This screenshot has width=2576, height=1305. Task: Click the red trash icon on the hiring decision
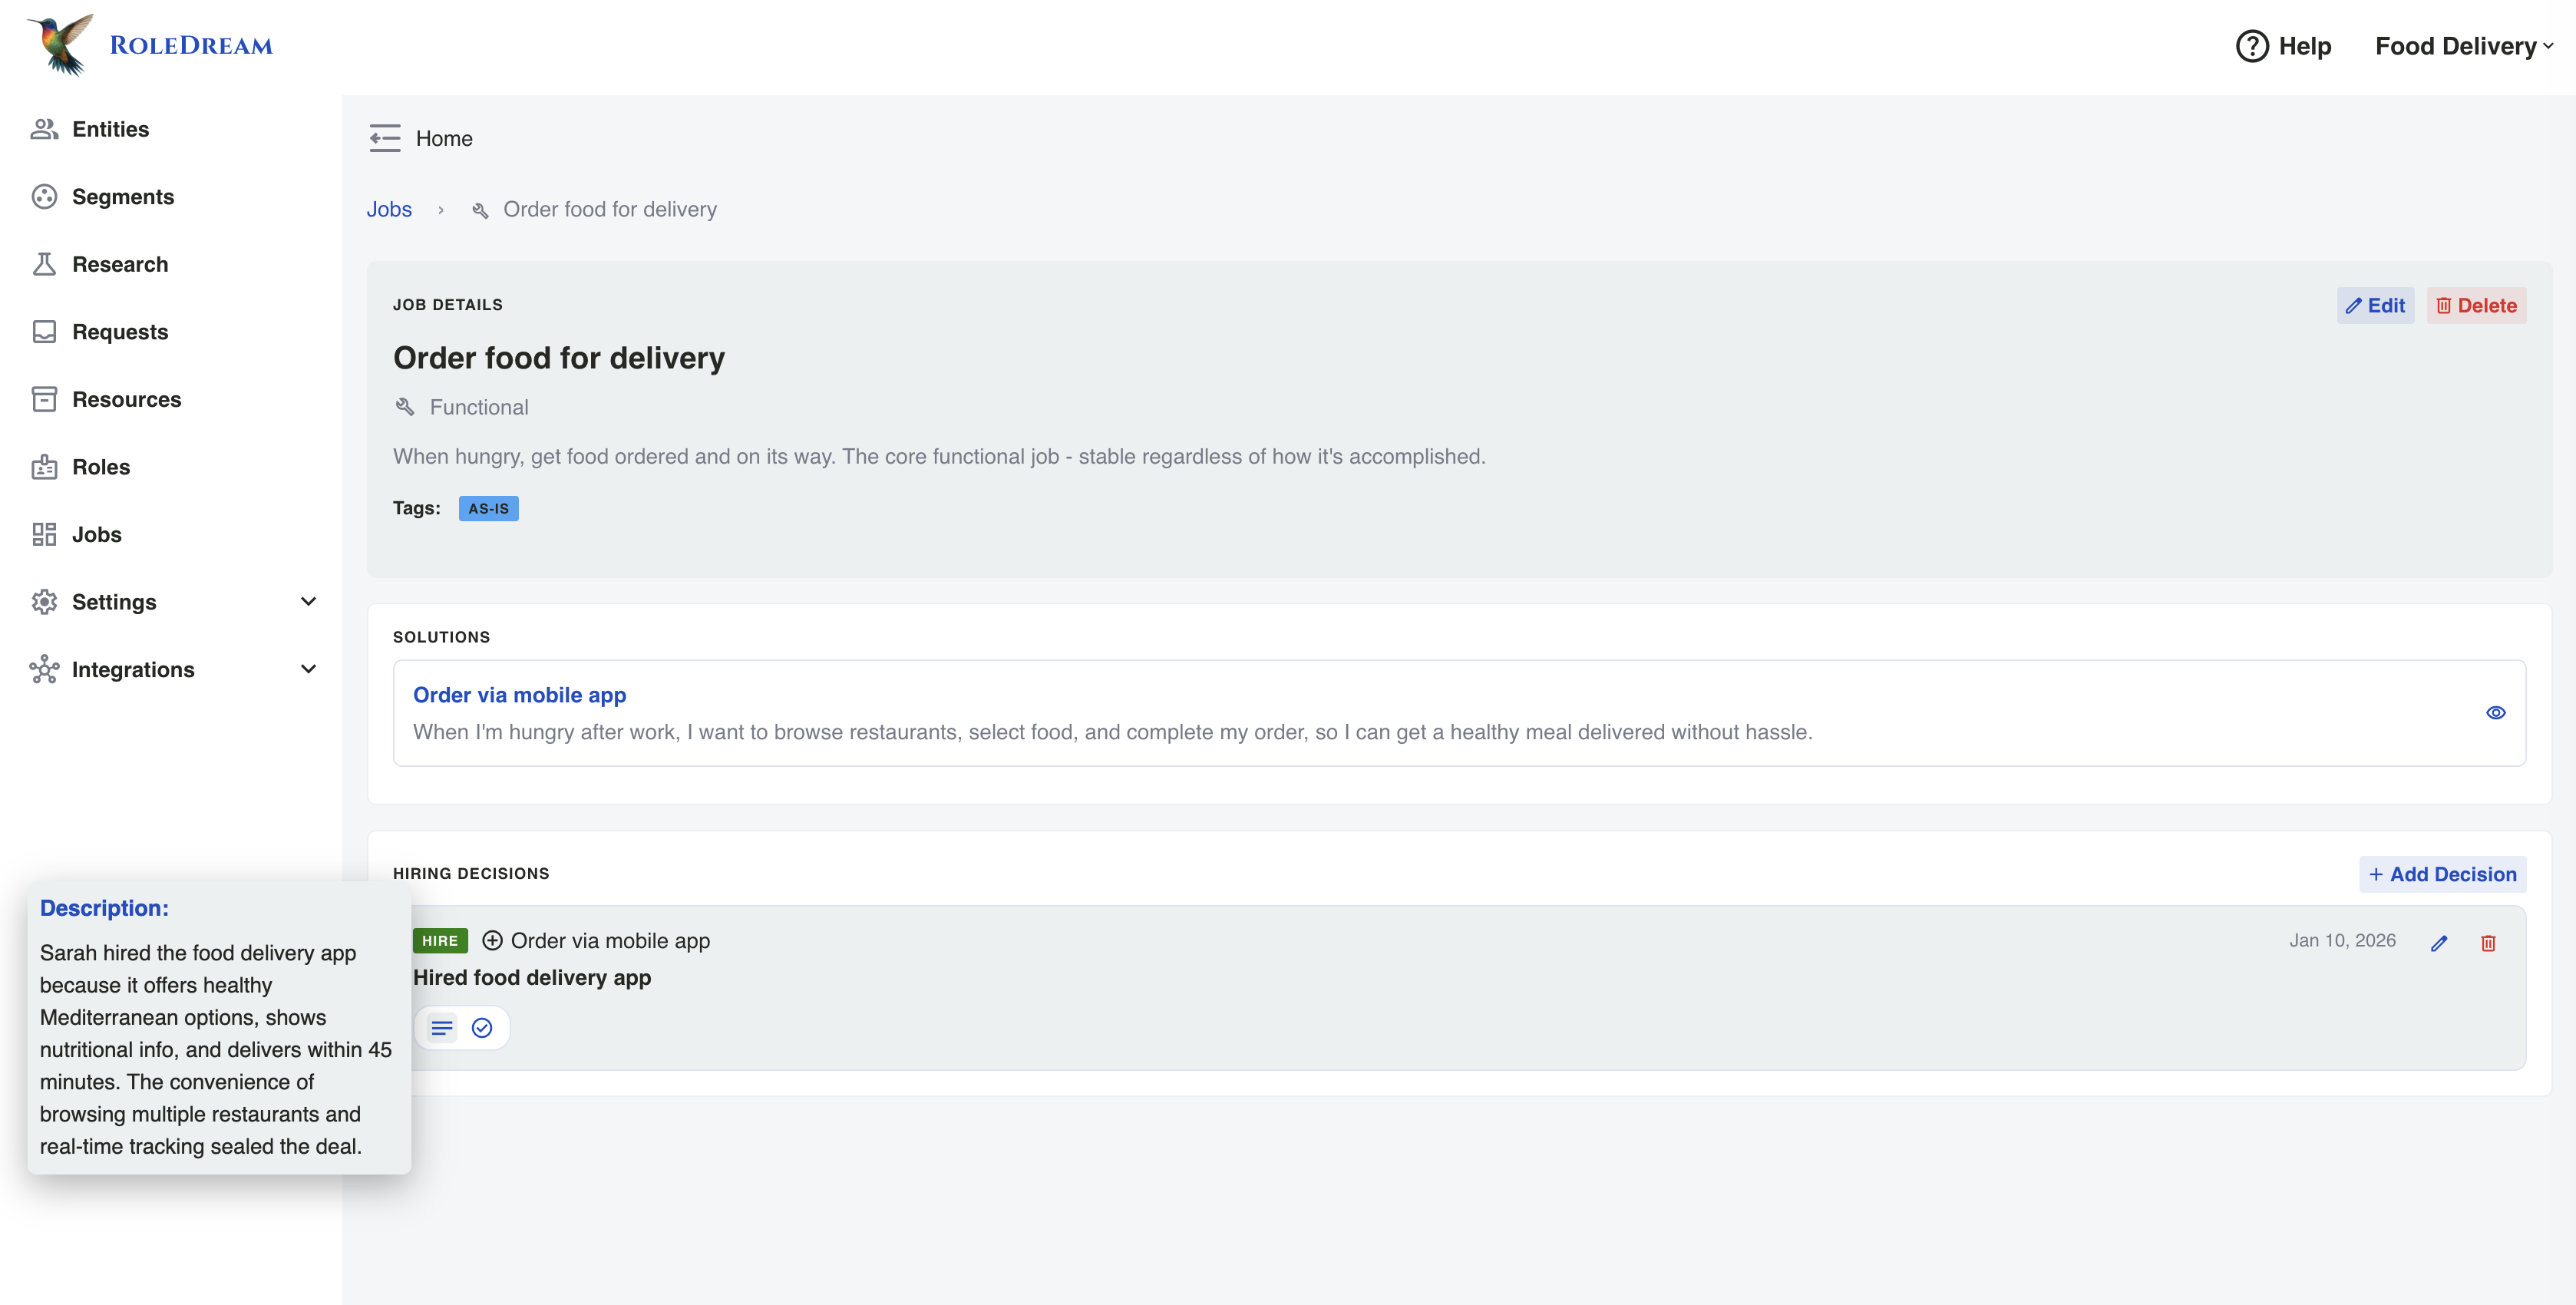(2489, 942)
